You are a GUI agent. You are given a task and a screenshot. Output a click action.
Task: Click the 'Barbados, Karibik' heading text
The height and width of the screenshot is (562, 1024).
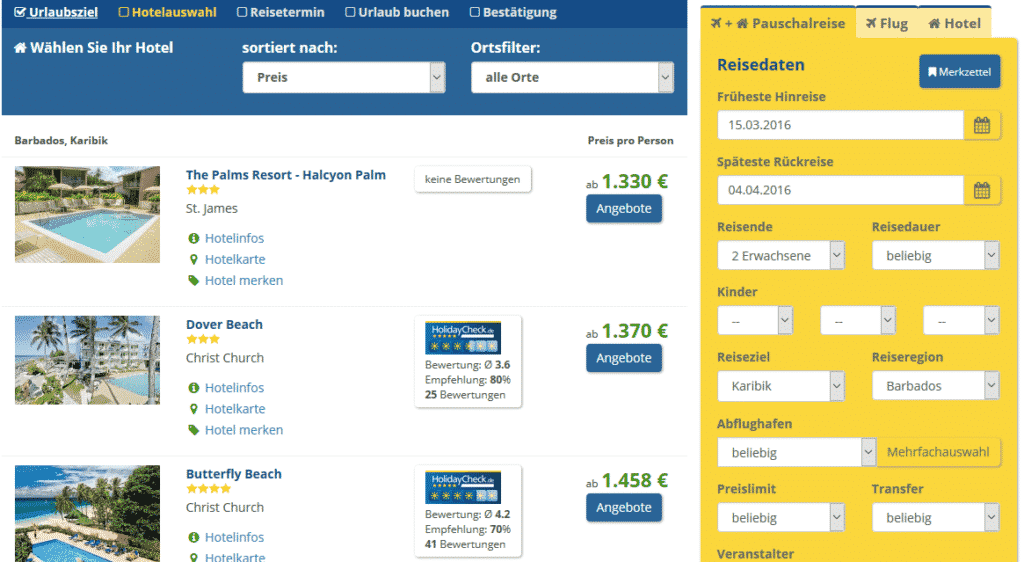tap(61, 140)
